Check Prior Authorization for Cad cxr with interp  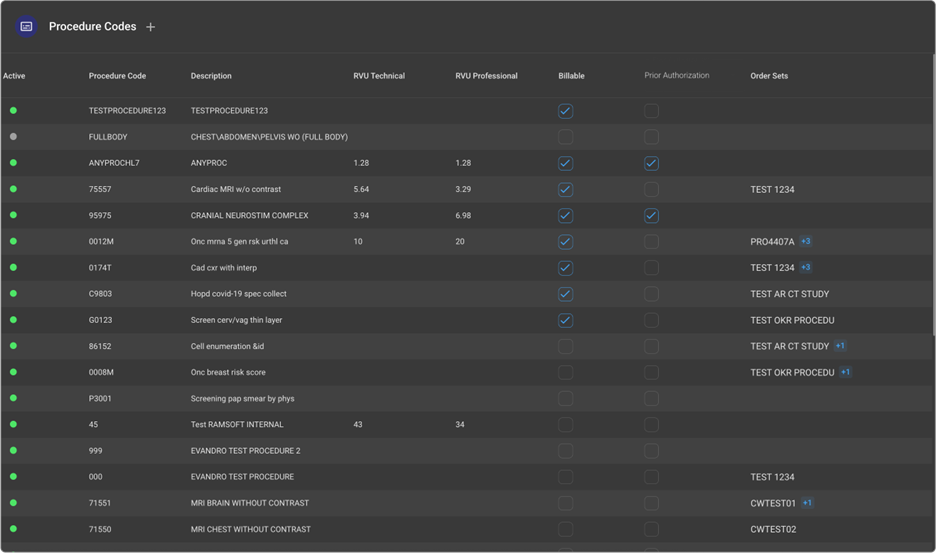click(x=651, y=267)
